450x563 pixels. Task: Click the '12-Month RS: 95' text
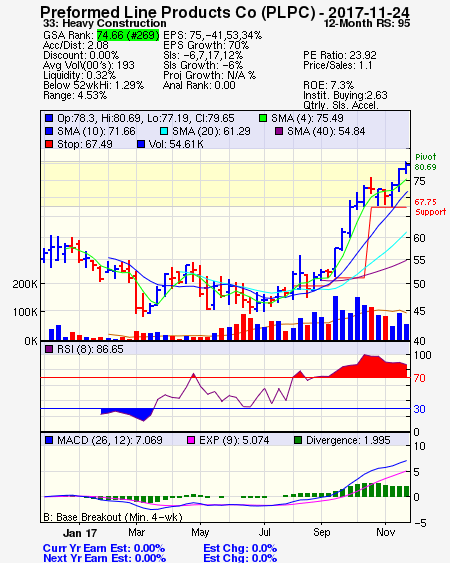point(367,23)
